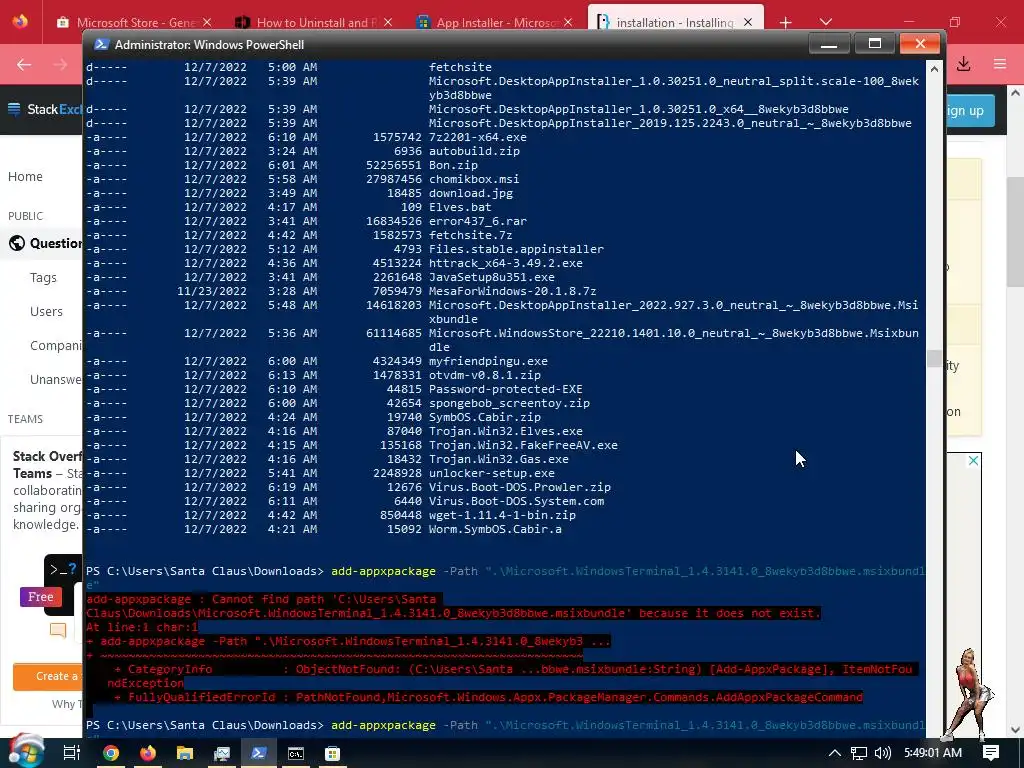
Task: Click the Worm.SymbOS.Cabir.a entry
Action: (x=495, y=529)
